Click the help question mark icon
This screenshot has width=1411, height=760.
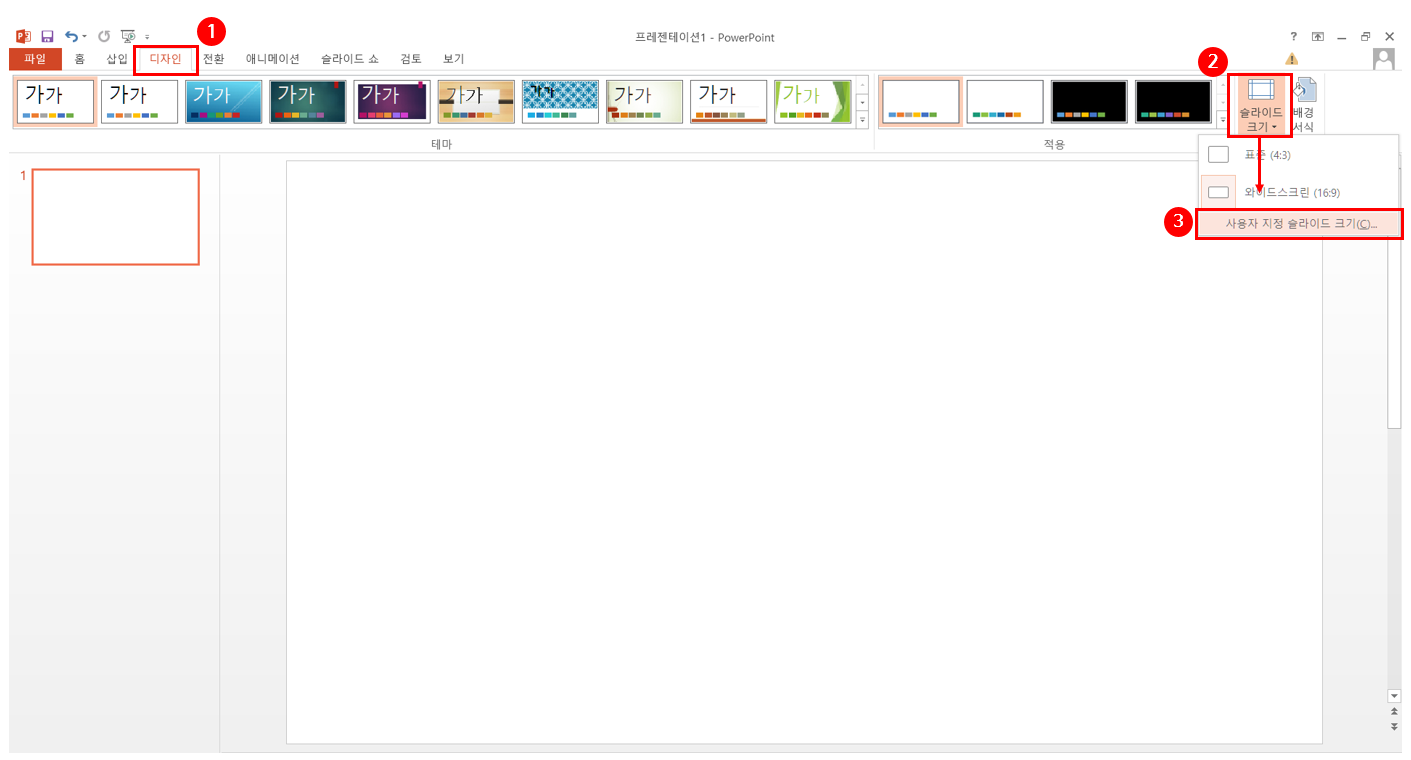pyautogui.click(x=1294, y=37)
